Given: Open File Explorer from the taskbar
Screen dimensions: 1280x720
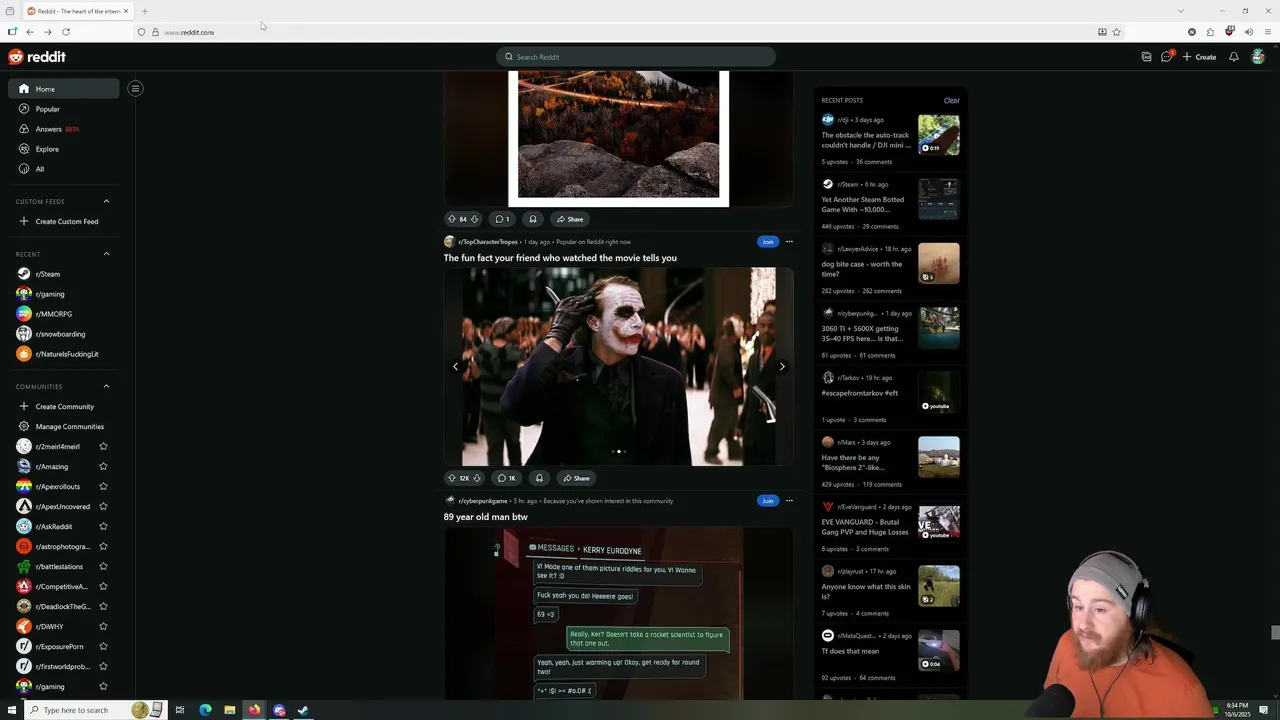Looking at the screenshot, I should pyautogui.click(x=230, y=710).
